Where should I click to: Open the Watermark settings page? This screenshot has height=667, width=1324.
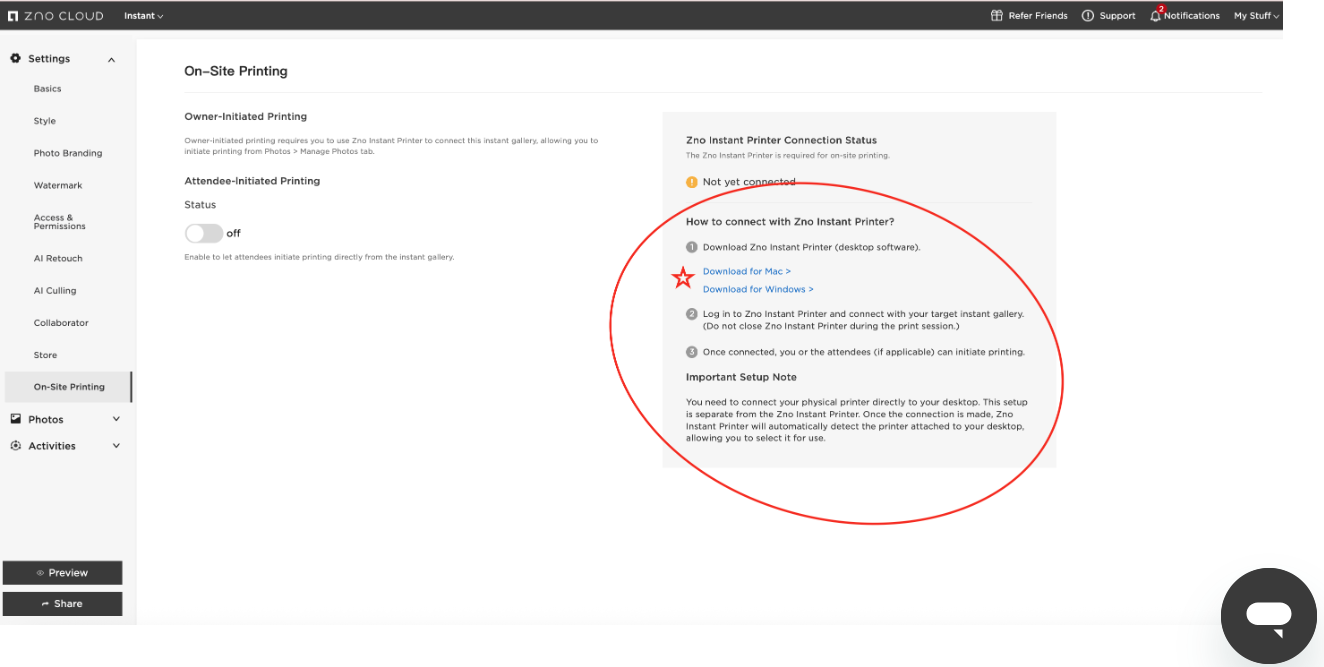(x=58, y=186)
